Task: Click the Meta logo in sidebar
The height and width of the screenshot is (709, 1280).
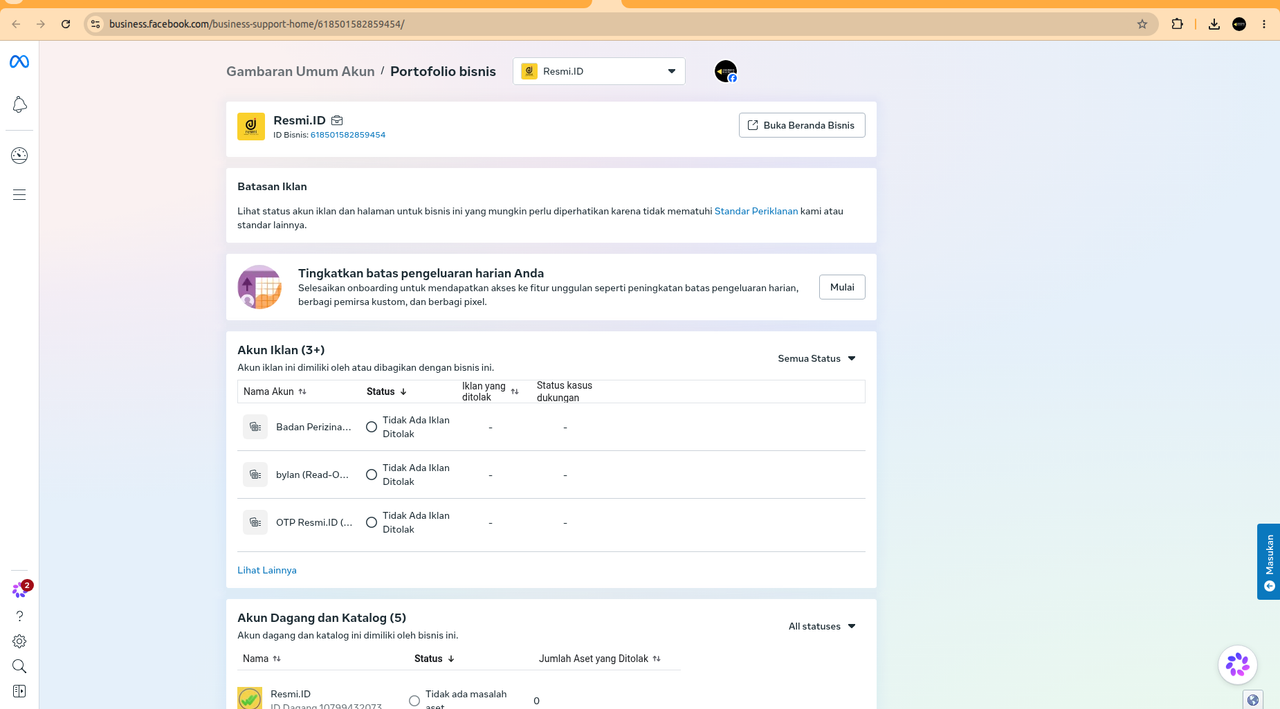Action: 19,62
